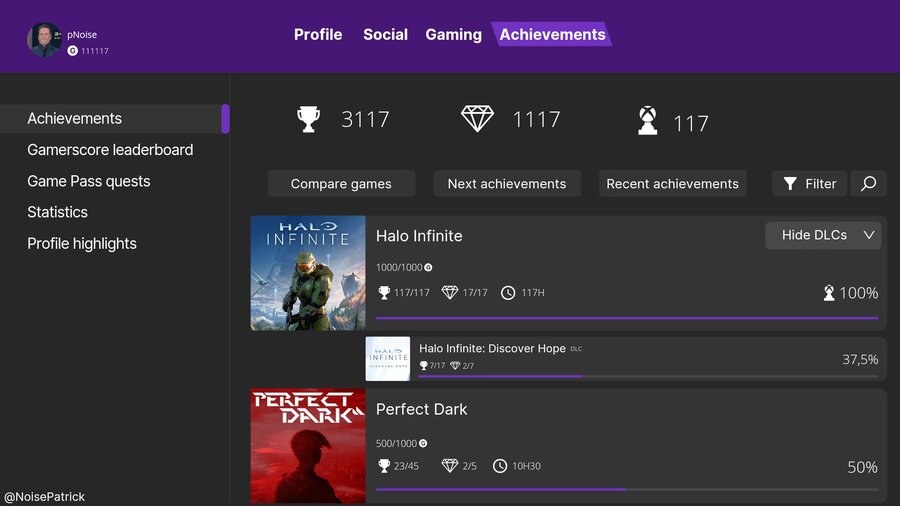Switch to the Gaming tab
The image size is (900, 506).
[453, 34]
